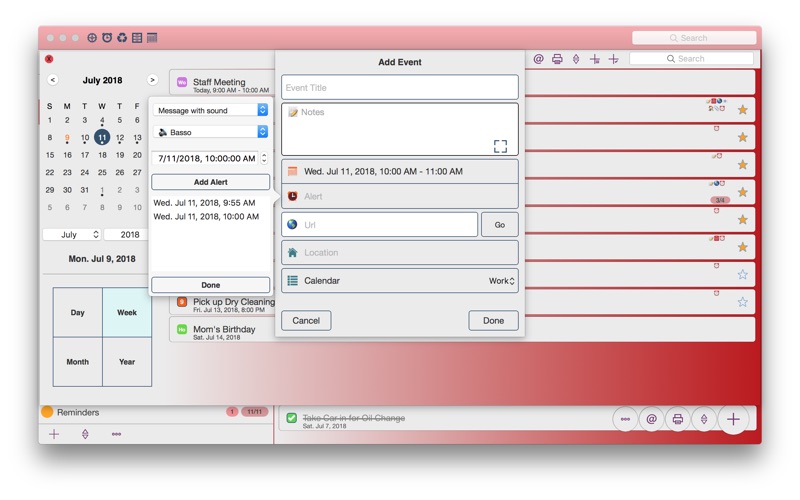Select alert Wed. Jul 11, 2018, 9:55 AM
800x500 pixels.
point(205,203)
